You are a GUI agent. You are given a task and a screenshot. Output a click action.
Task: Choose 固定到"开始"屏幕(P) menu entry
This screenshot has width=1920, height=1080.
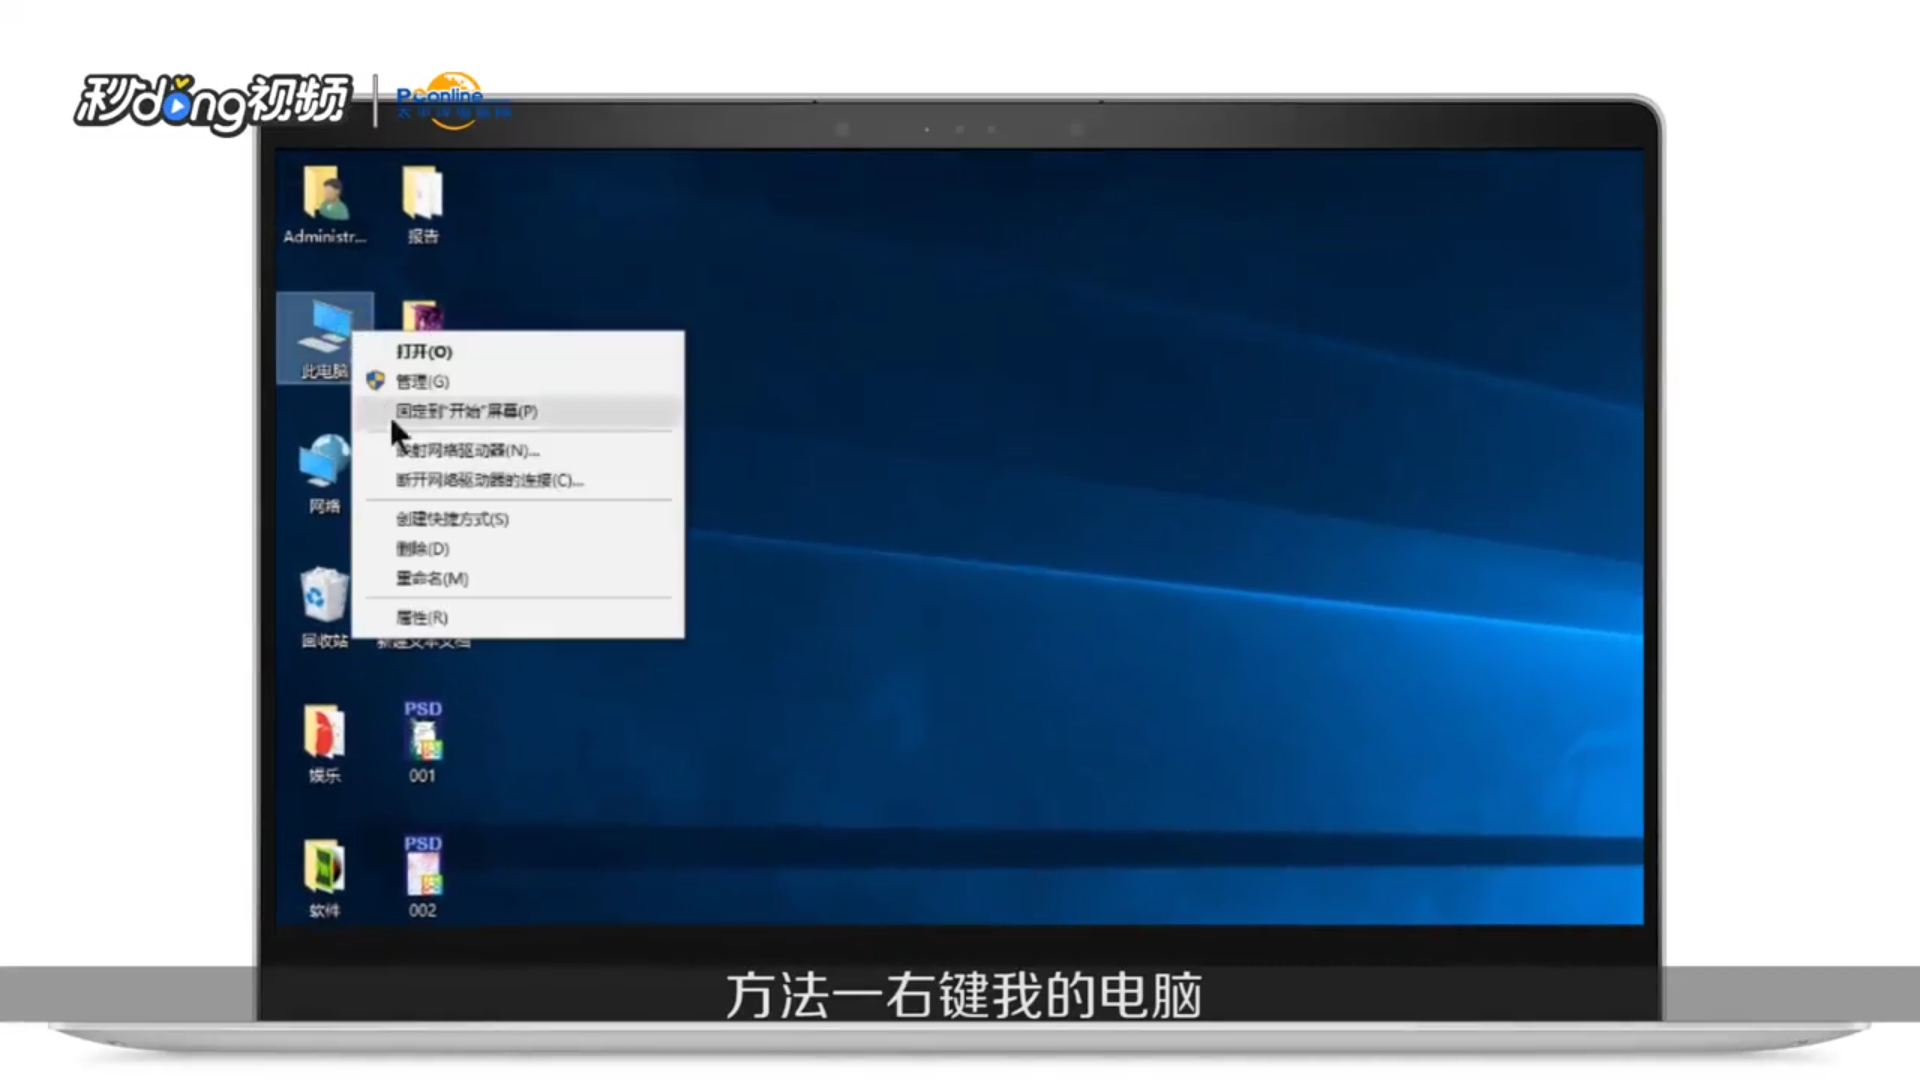[519, 411]
